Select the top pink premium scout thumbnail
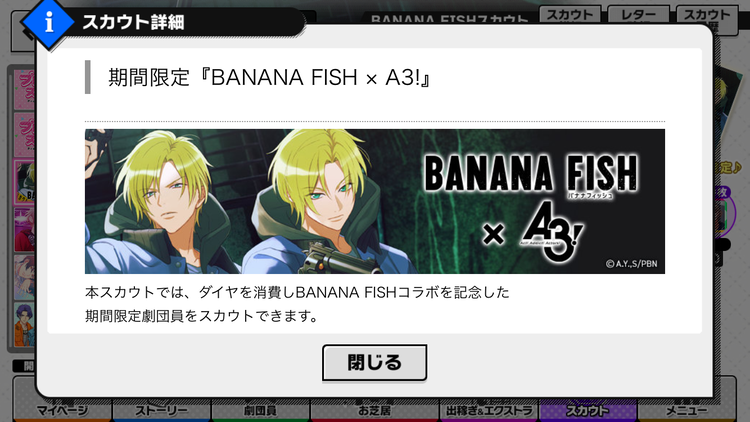750x422 pixels. [24, 89]
